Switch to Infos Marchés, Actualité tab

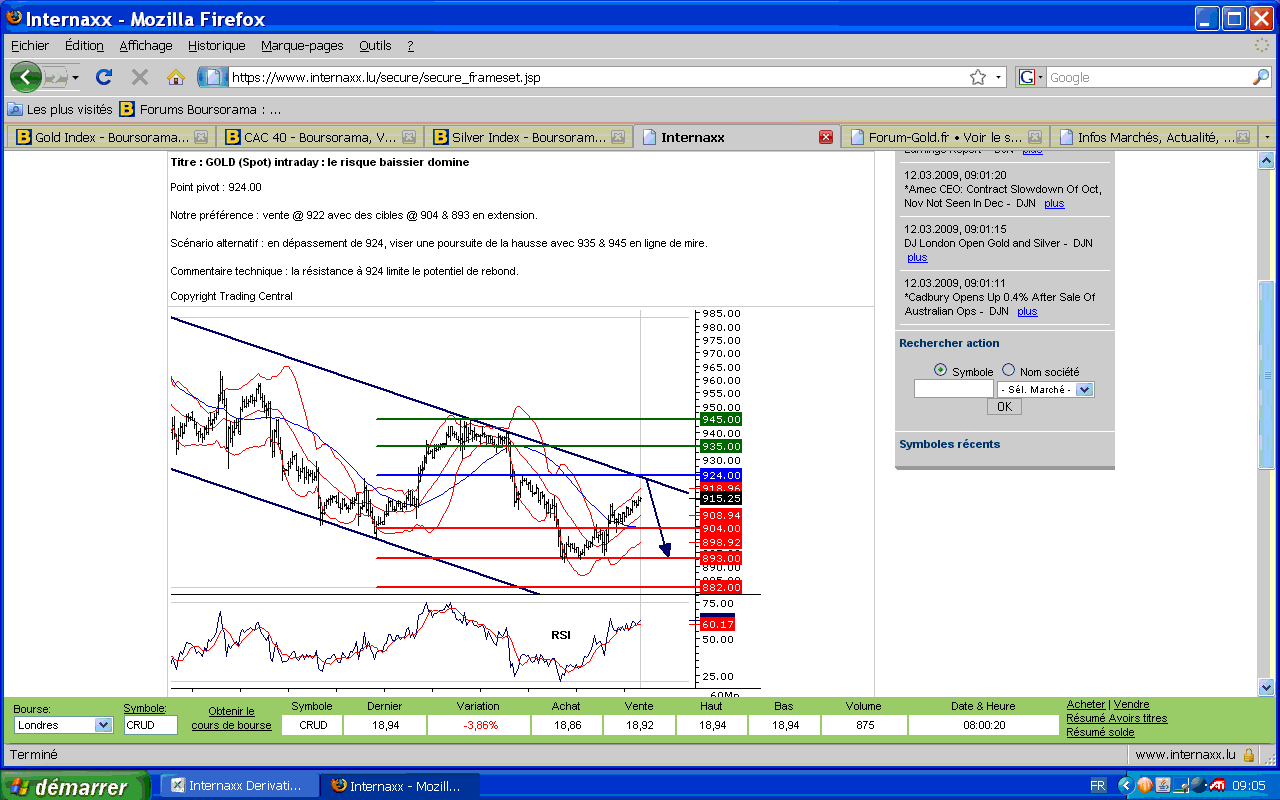(x=1155, y=137)
